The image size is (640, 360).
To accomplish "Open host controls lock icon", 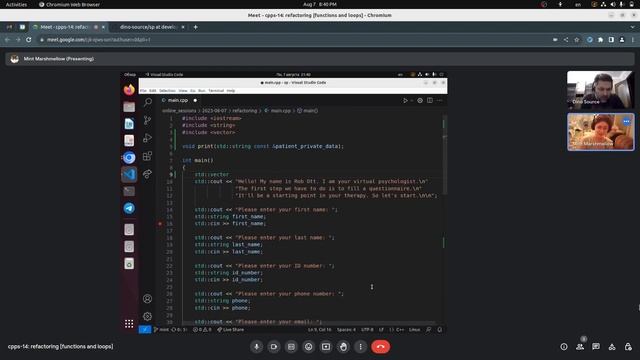I will [x=628, y=347].
